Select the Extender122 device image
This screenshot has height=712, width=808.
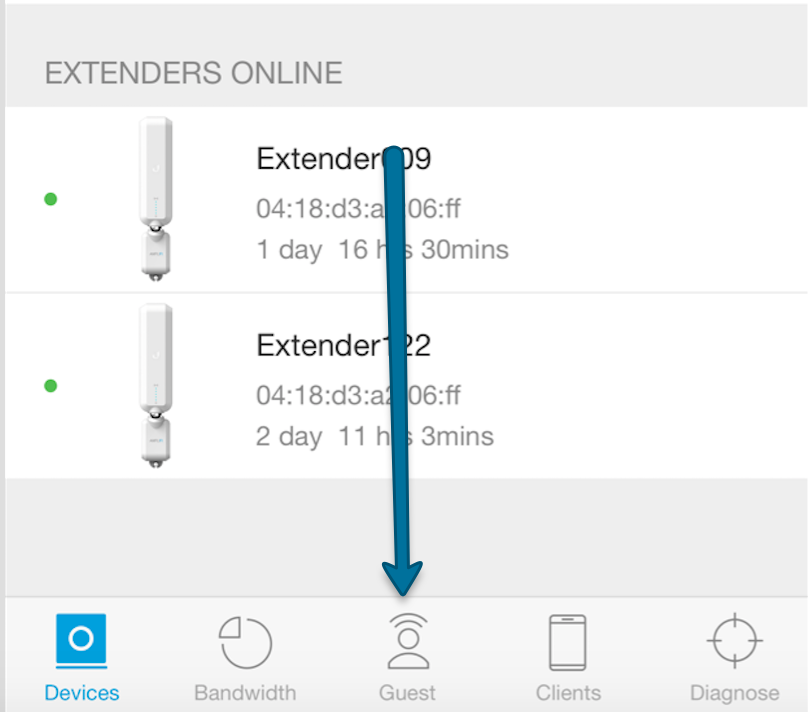[155, 385]
